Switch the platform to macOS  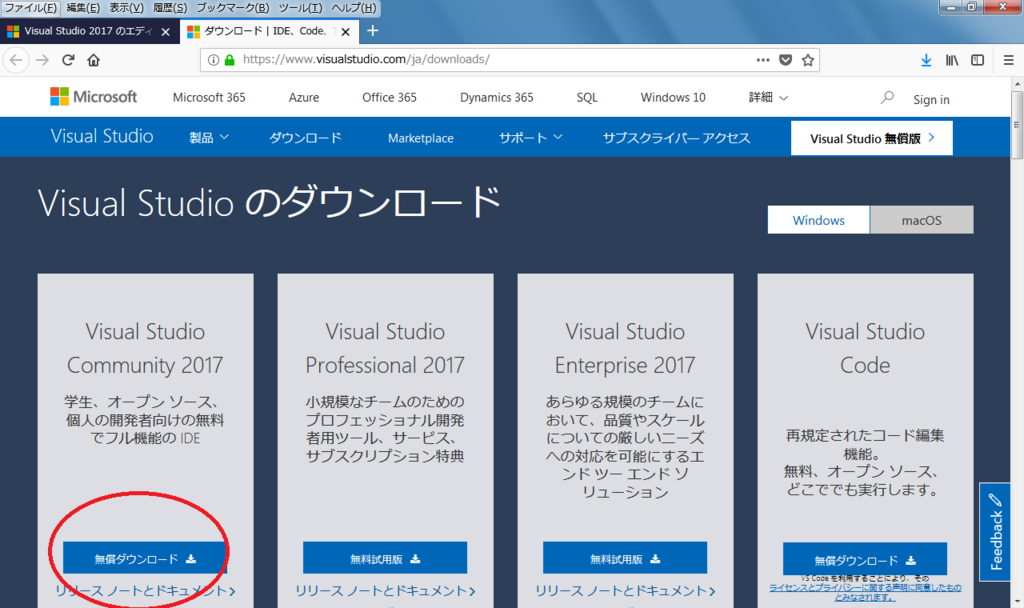pos(921,219)
